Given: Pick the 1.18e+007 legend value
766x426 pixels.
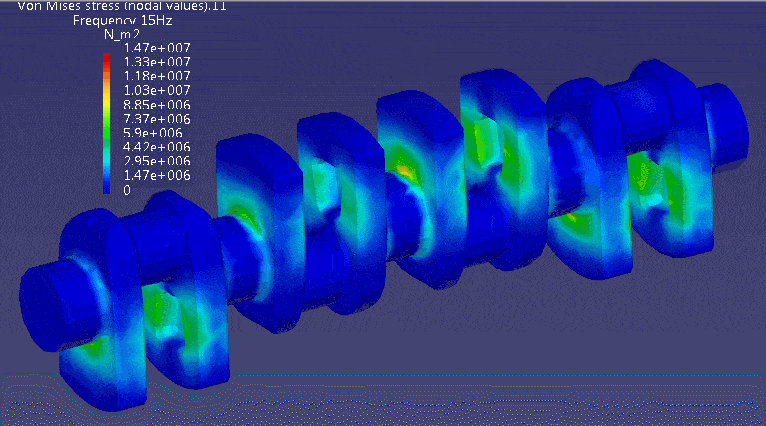Looking at the screenshot, I should (156, 76).
